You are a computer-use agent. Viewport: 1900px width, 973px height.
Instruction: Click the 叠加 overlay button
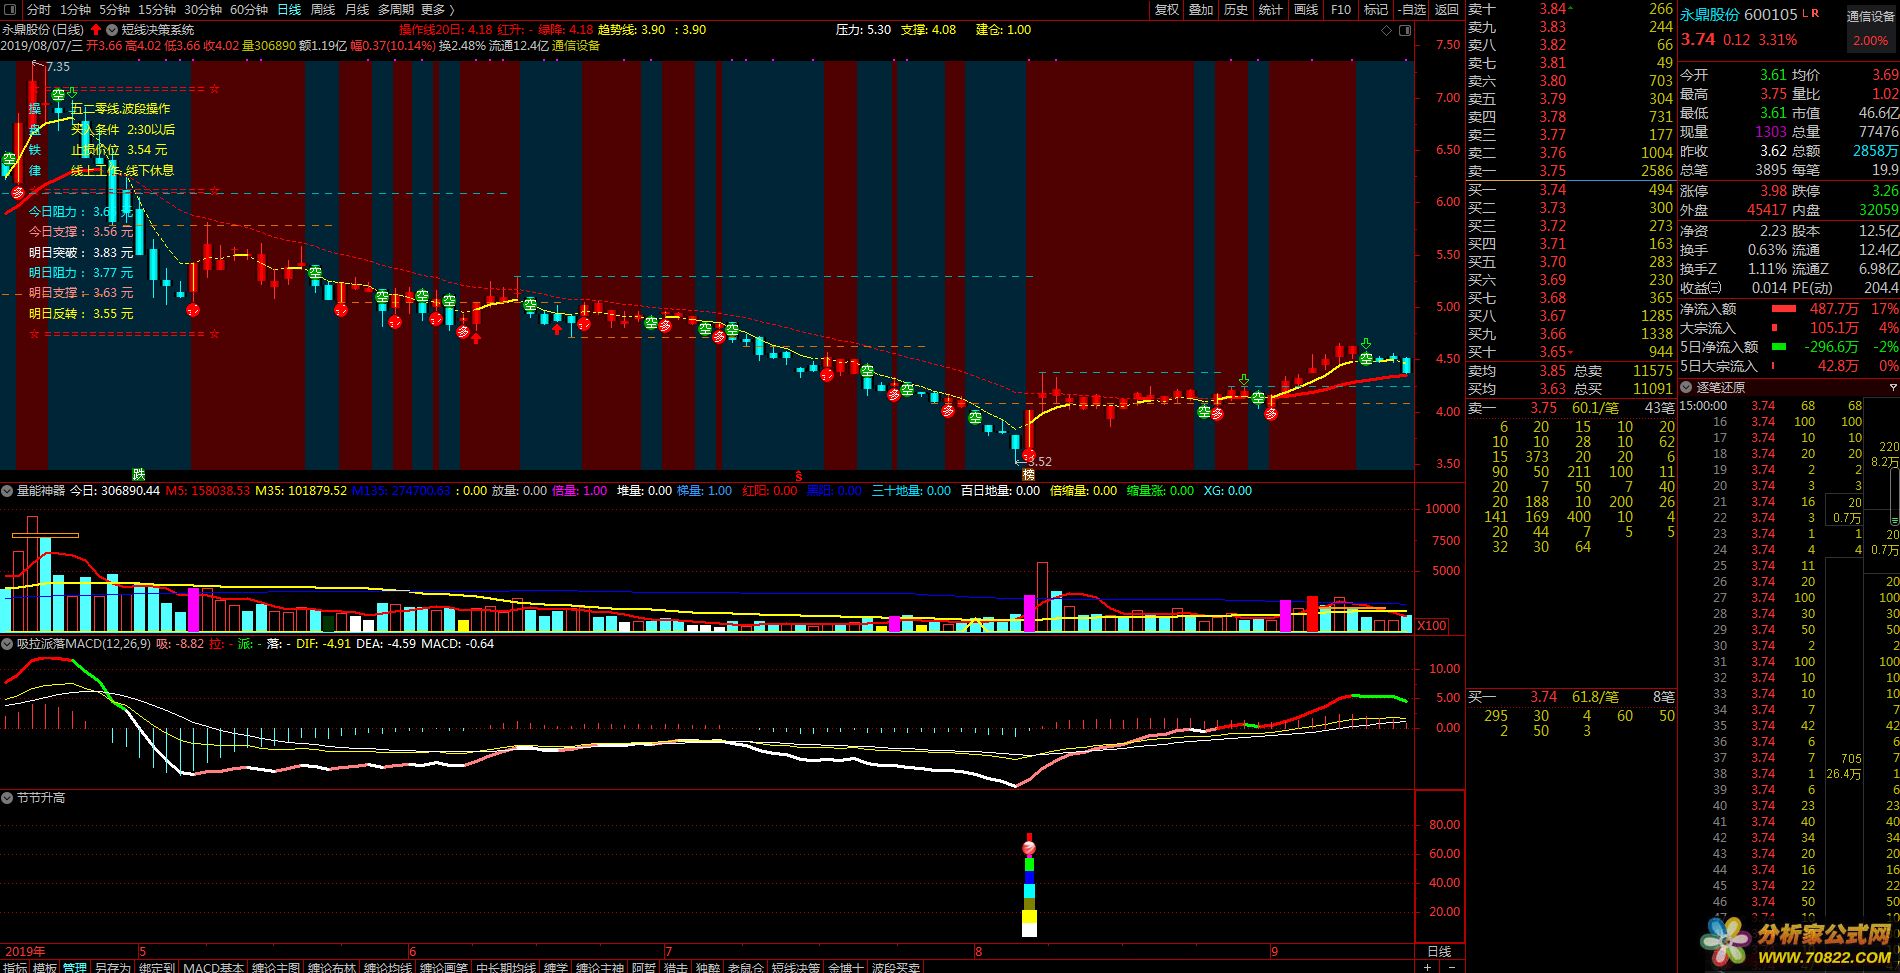[x=1201, y=9]
